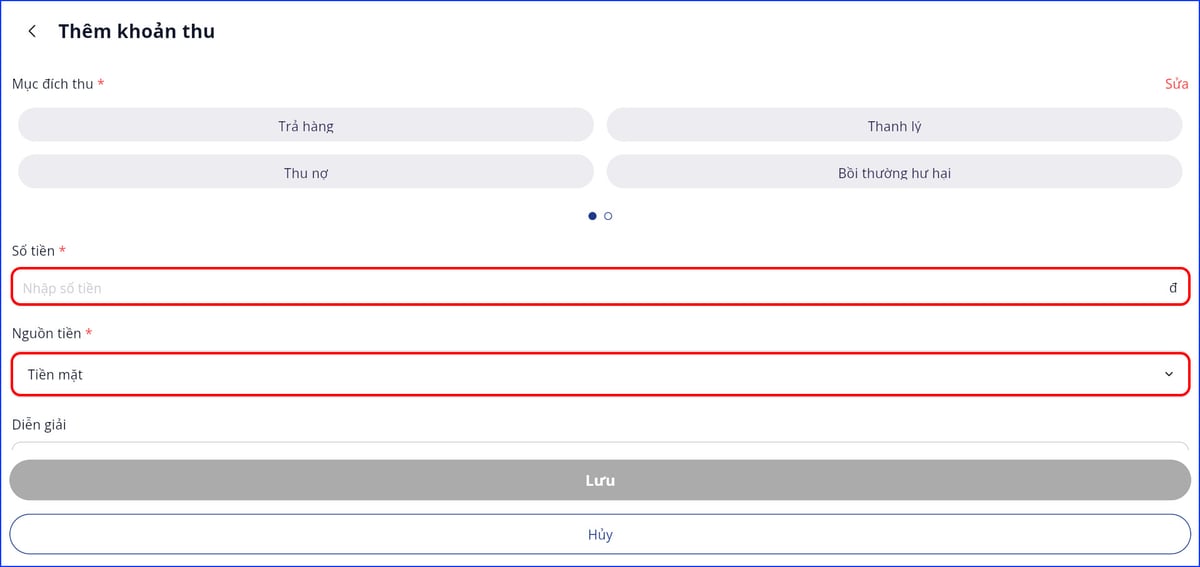Click the Mục đích thu label
Image resolution: width=1200 pixels, height=567 pixels.
coord(53,84)
